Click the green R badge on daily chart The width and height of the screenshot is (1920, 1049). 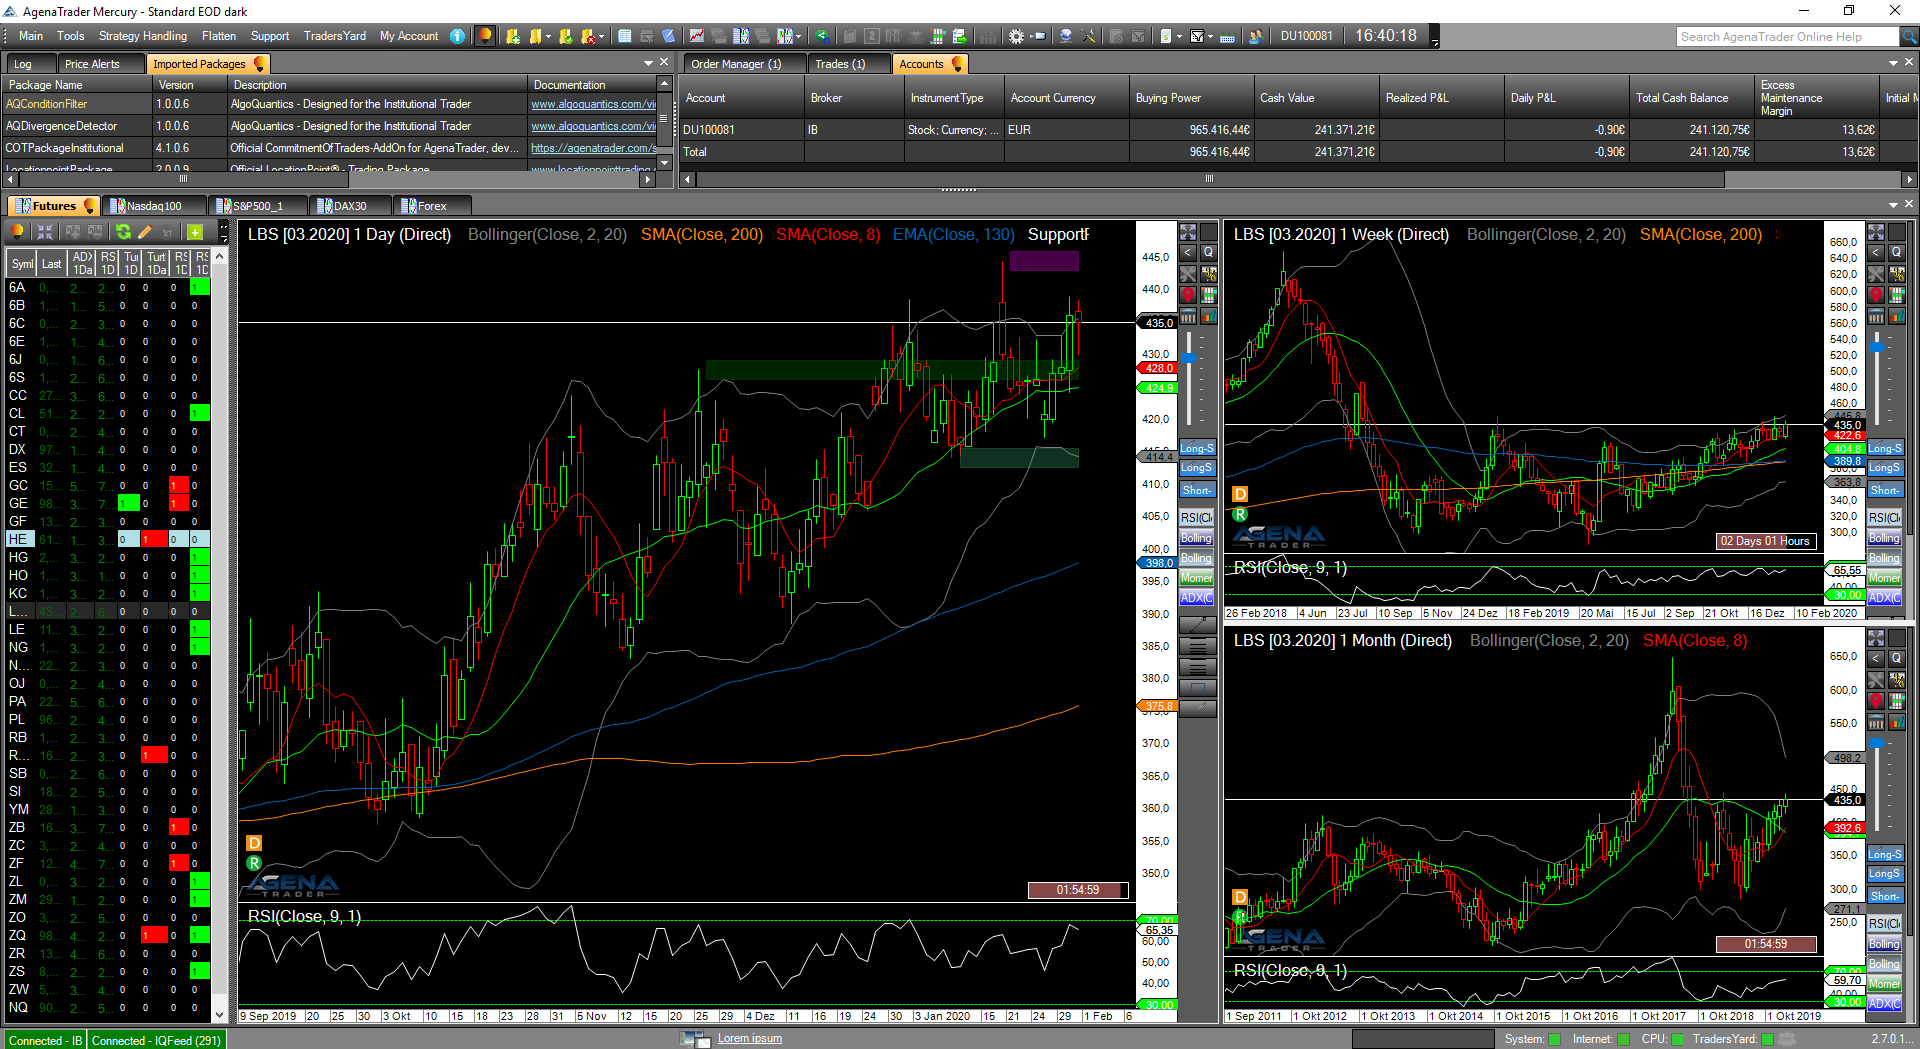[x=254, y=863]
